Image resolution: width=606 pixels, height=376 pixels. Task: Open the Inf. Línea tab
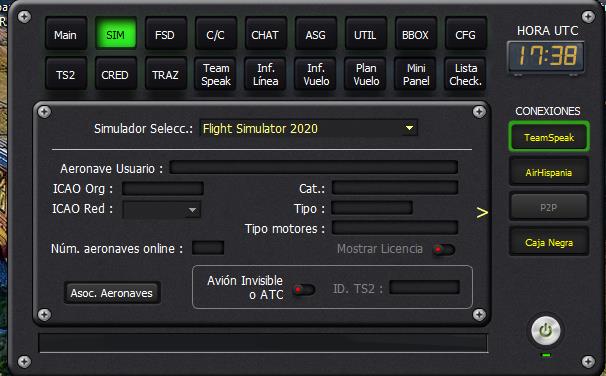coord(266,73)
